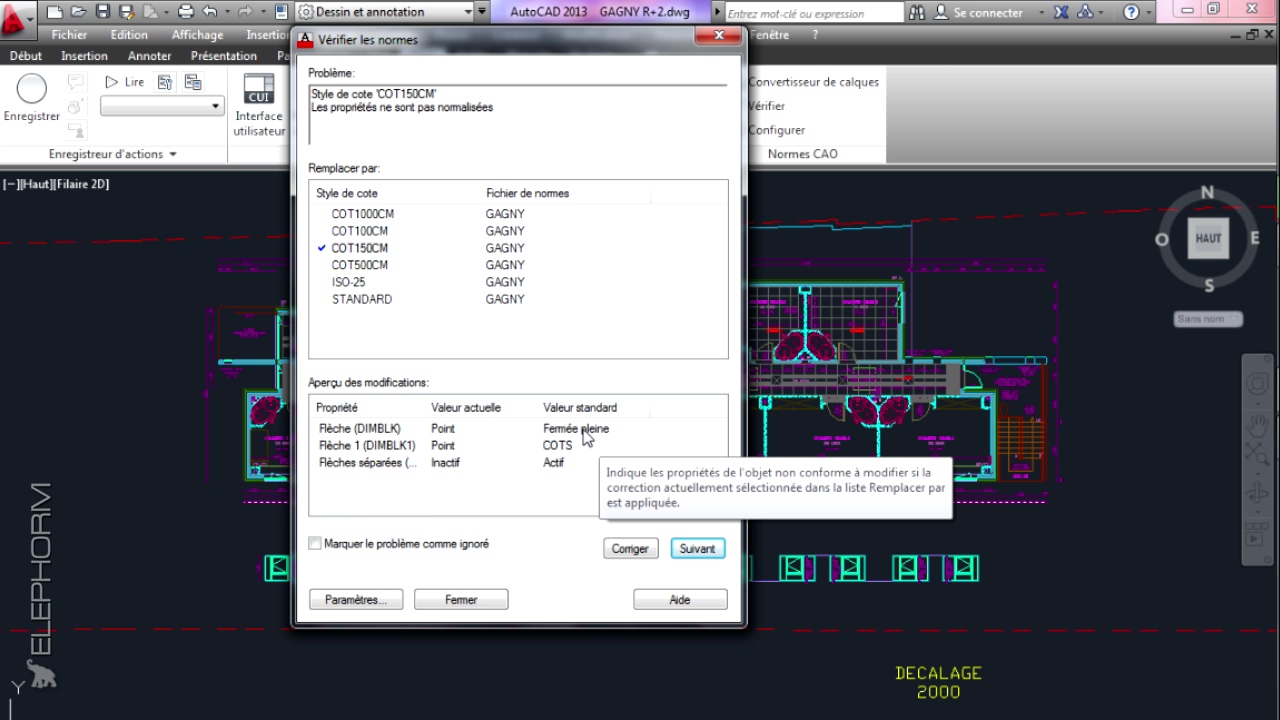The image size is (1280, 720).
Task: Click the 'Fichier de normes' column header
Action: coord(528,193)
